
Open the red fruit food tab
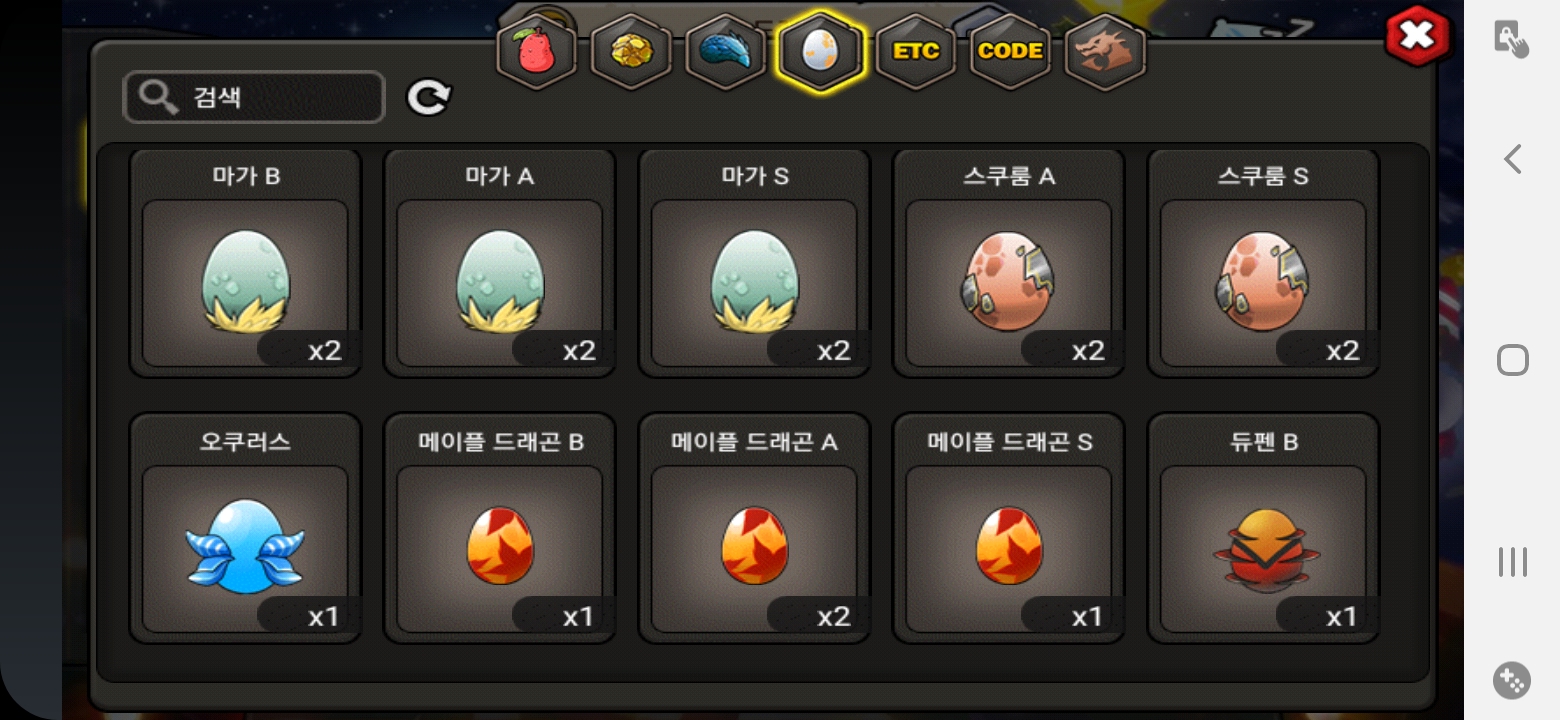(537, 52)
